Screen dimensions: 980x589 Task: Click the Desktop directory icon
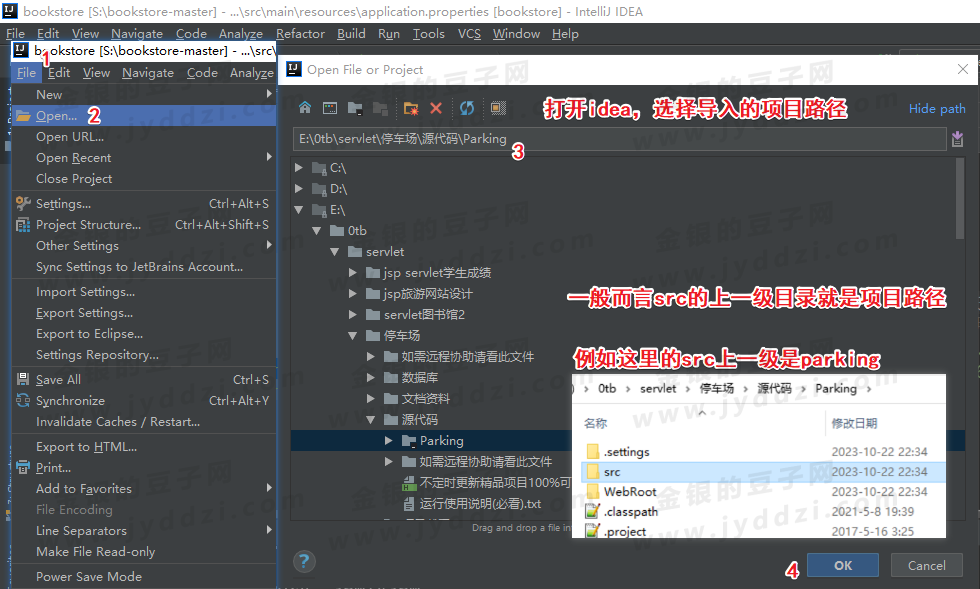coord(330,108)
